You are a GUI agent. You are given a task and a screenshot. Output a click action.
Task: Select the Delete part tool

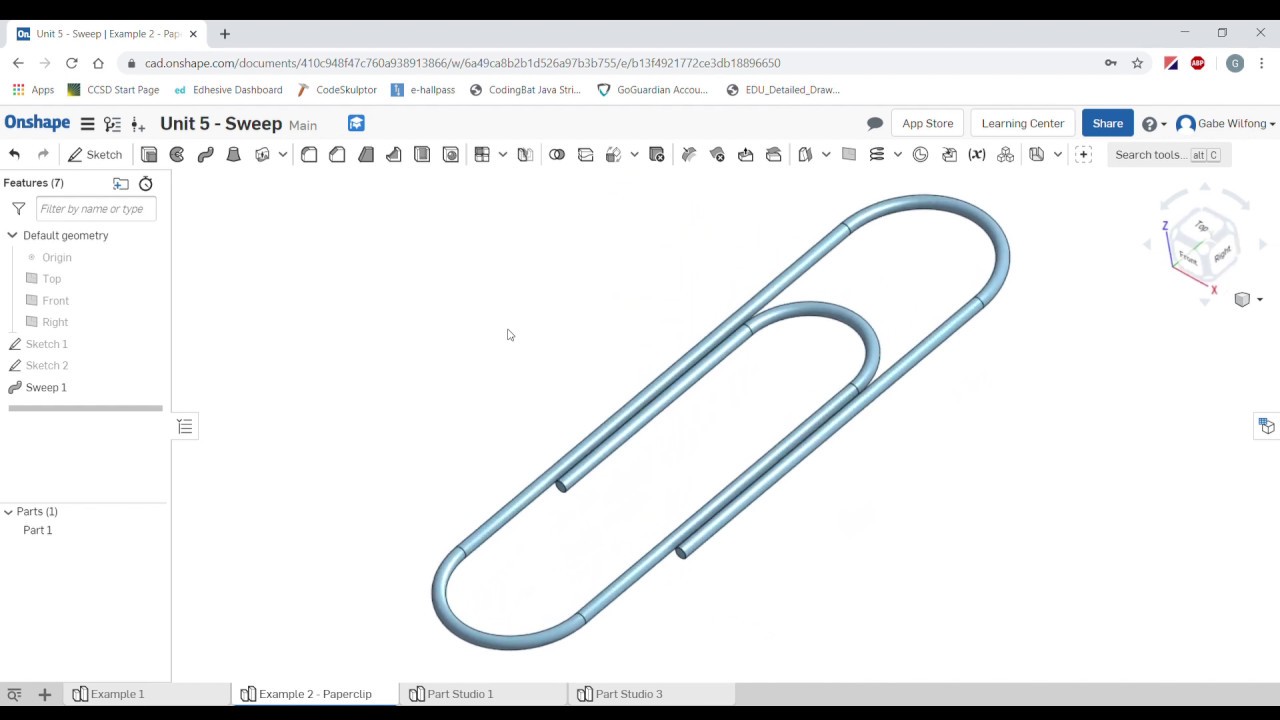click(657, 154)
